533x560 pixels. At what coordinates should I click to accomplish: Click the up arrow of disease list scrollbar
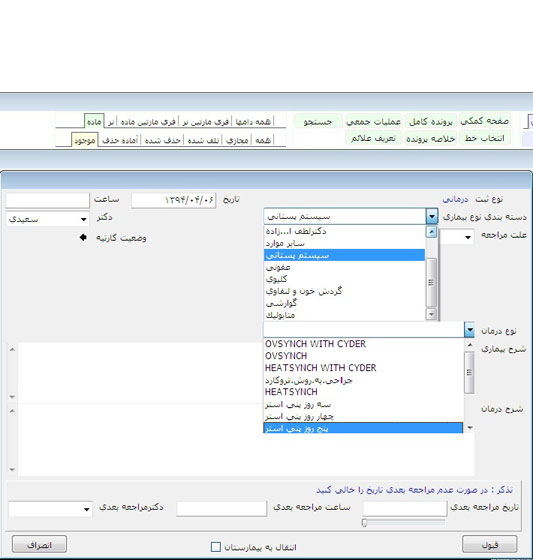point(432,232)
